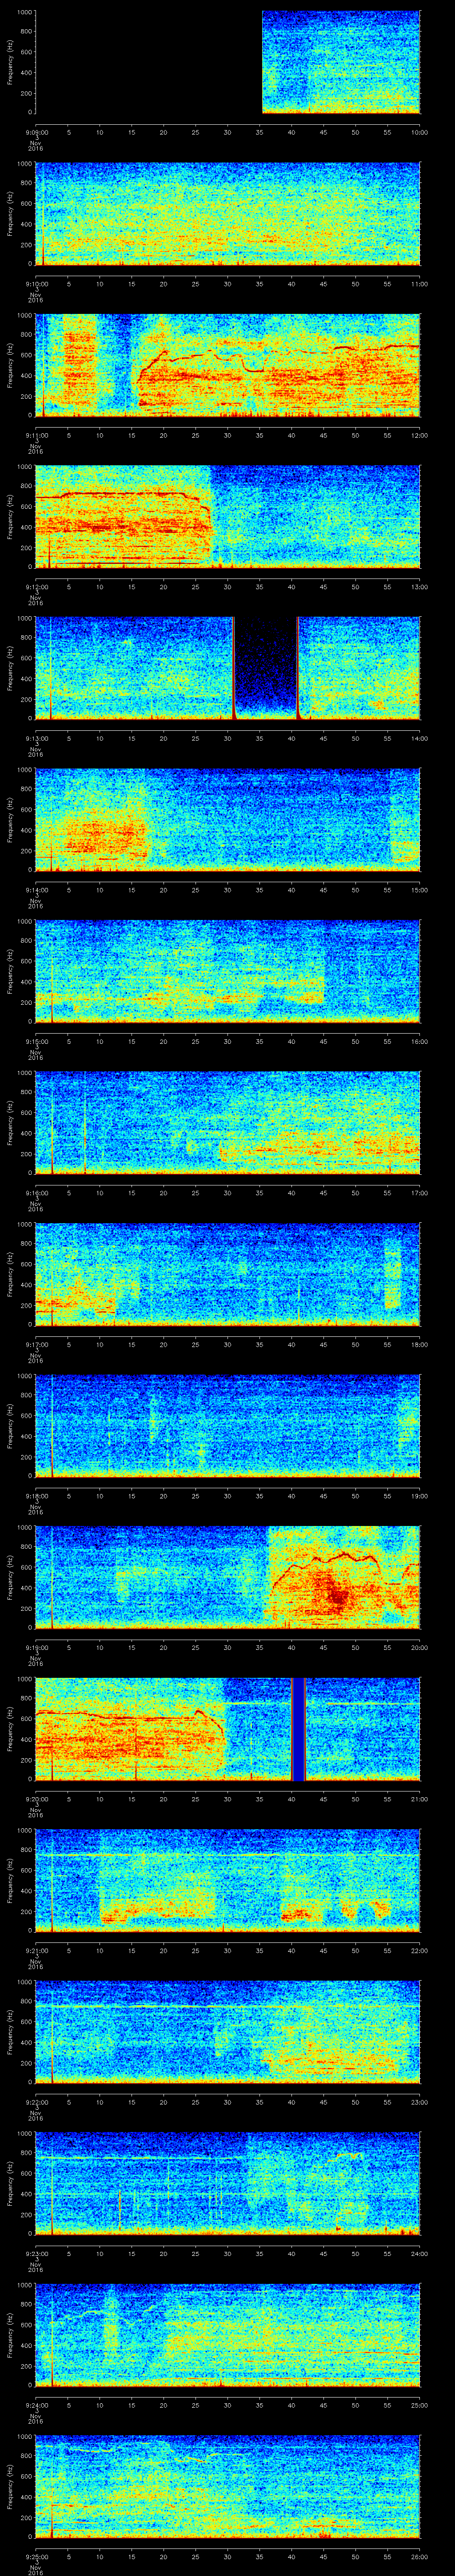Click the 9:18:00 start time label
The image size is (455, 2576).
point(36,1496)
